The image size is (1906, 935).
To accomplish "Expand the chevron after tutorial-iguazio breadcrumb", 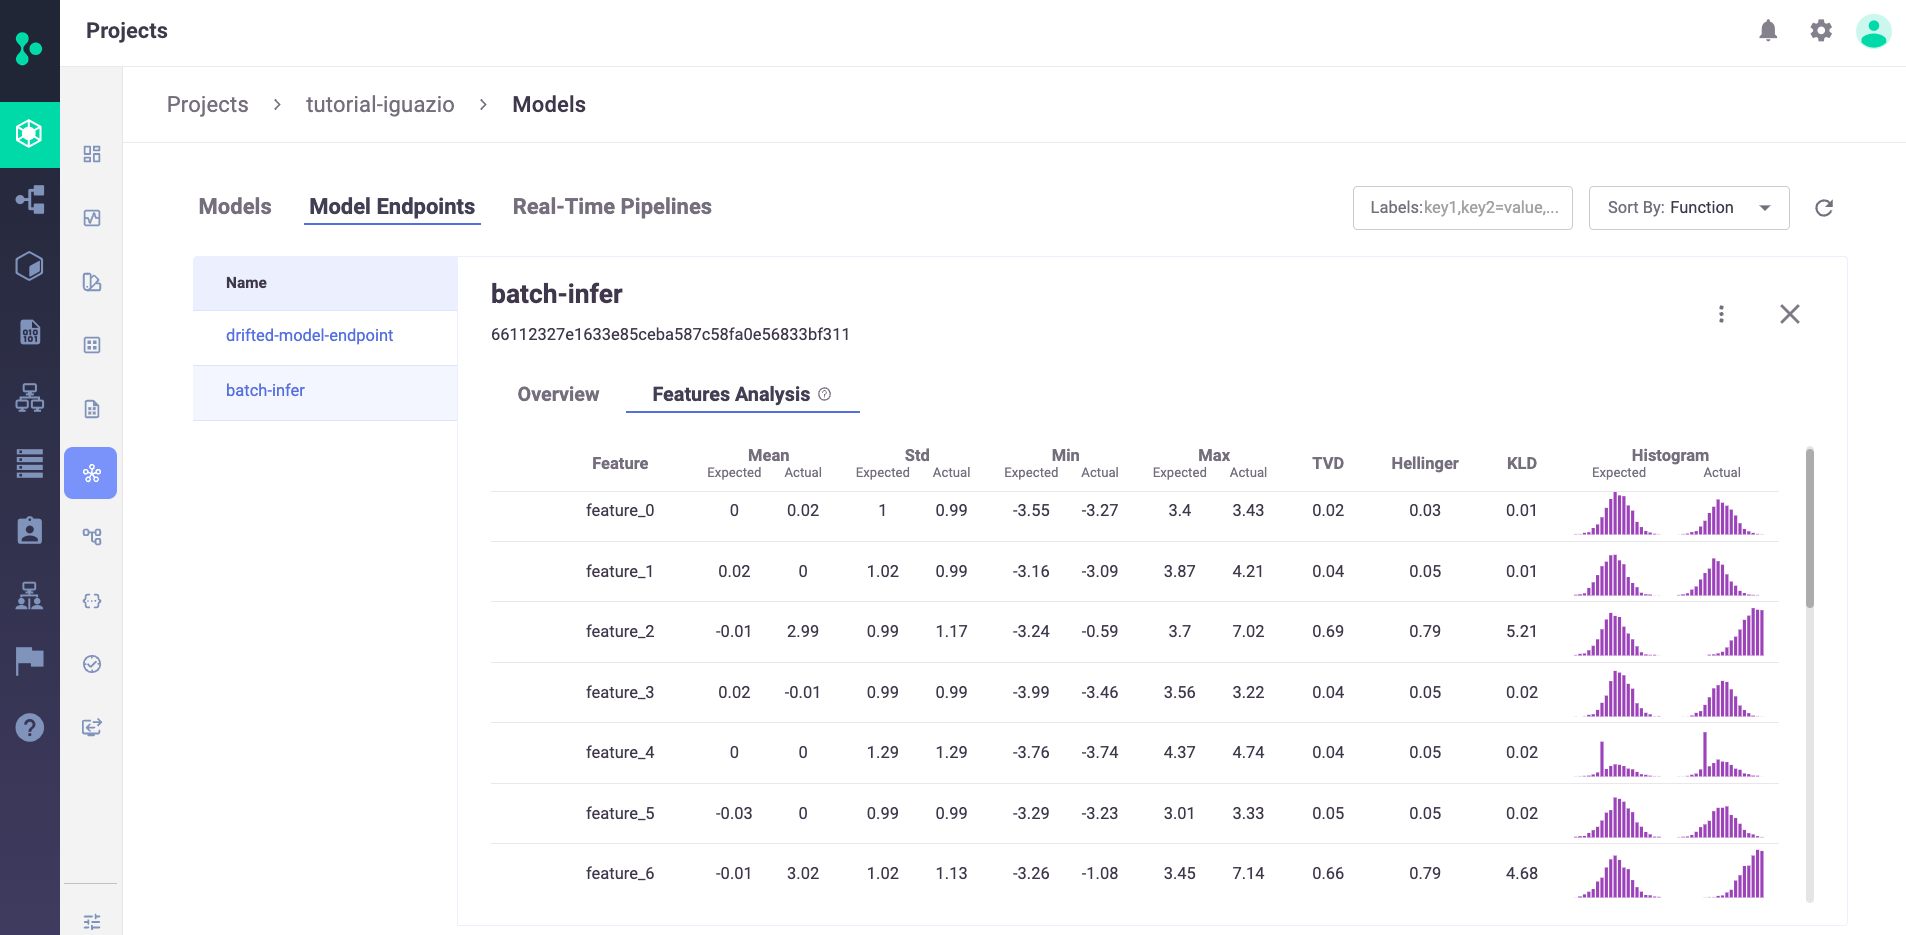I will (x=483, y=105).
